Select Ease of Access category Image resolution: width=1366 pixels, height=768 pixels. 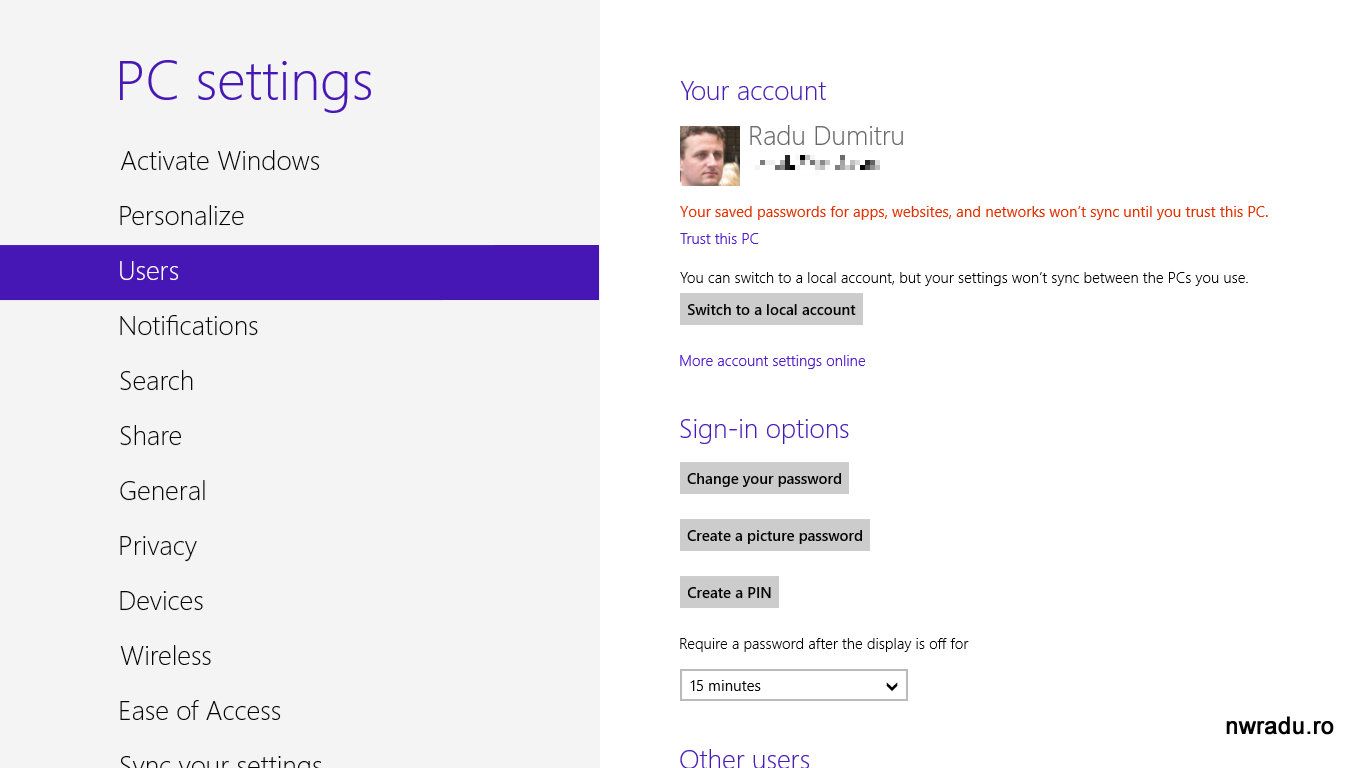coord(199,711)
